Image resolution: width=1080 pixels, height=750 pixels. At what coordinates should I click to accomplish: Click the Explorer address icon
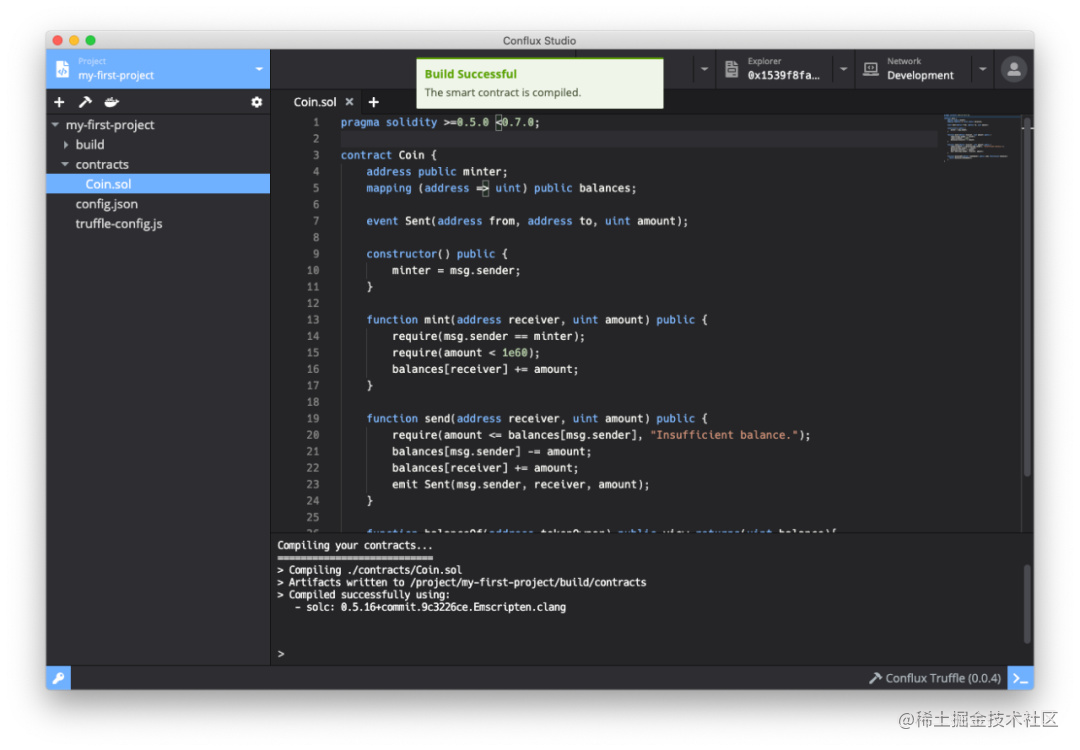[x=729, y=68]
